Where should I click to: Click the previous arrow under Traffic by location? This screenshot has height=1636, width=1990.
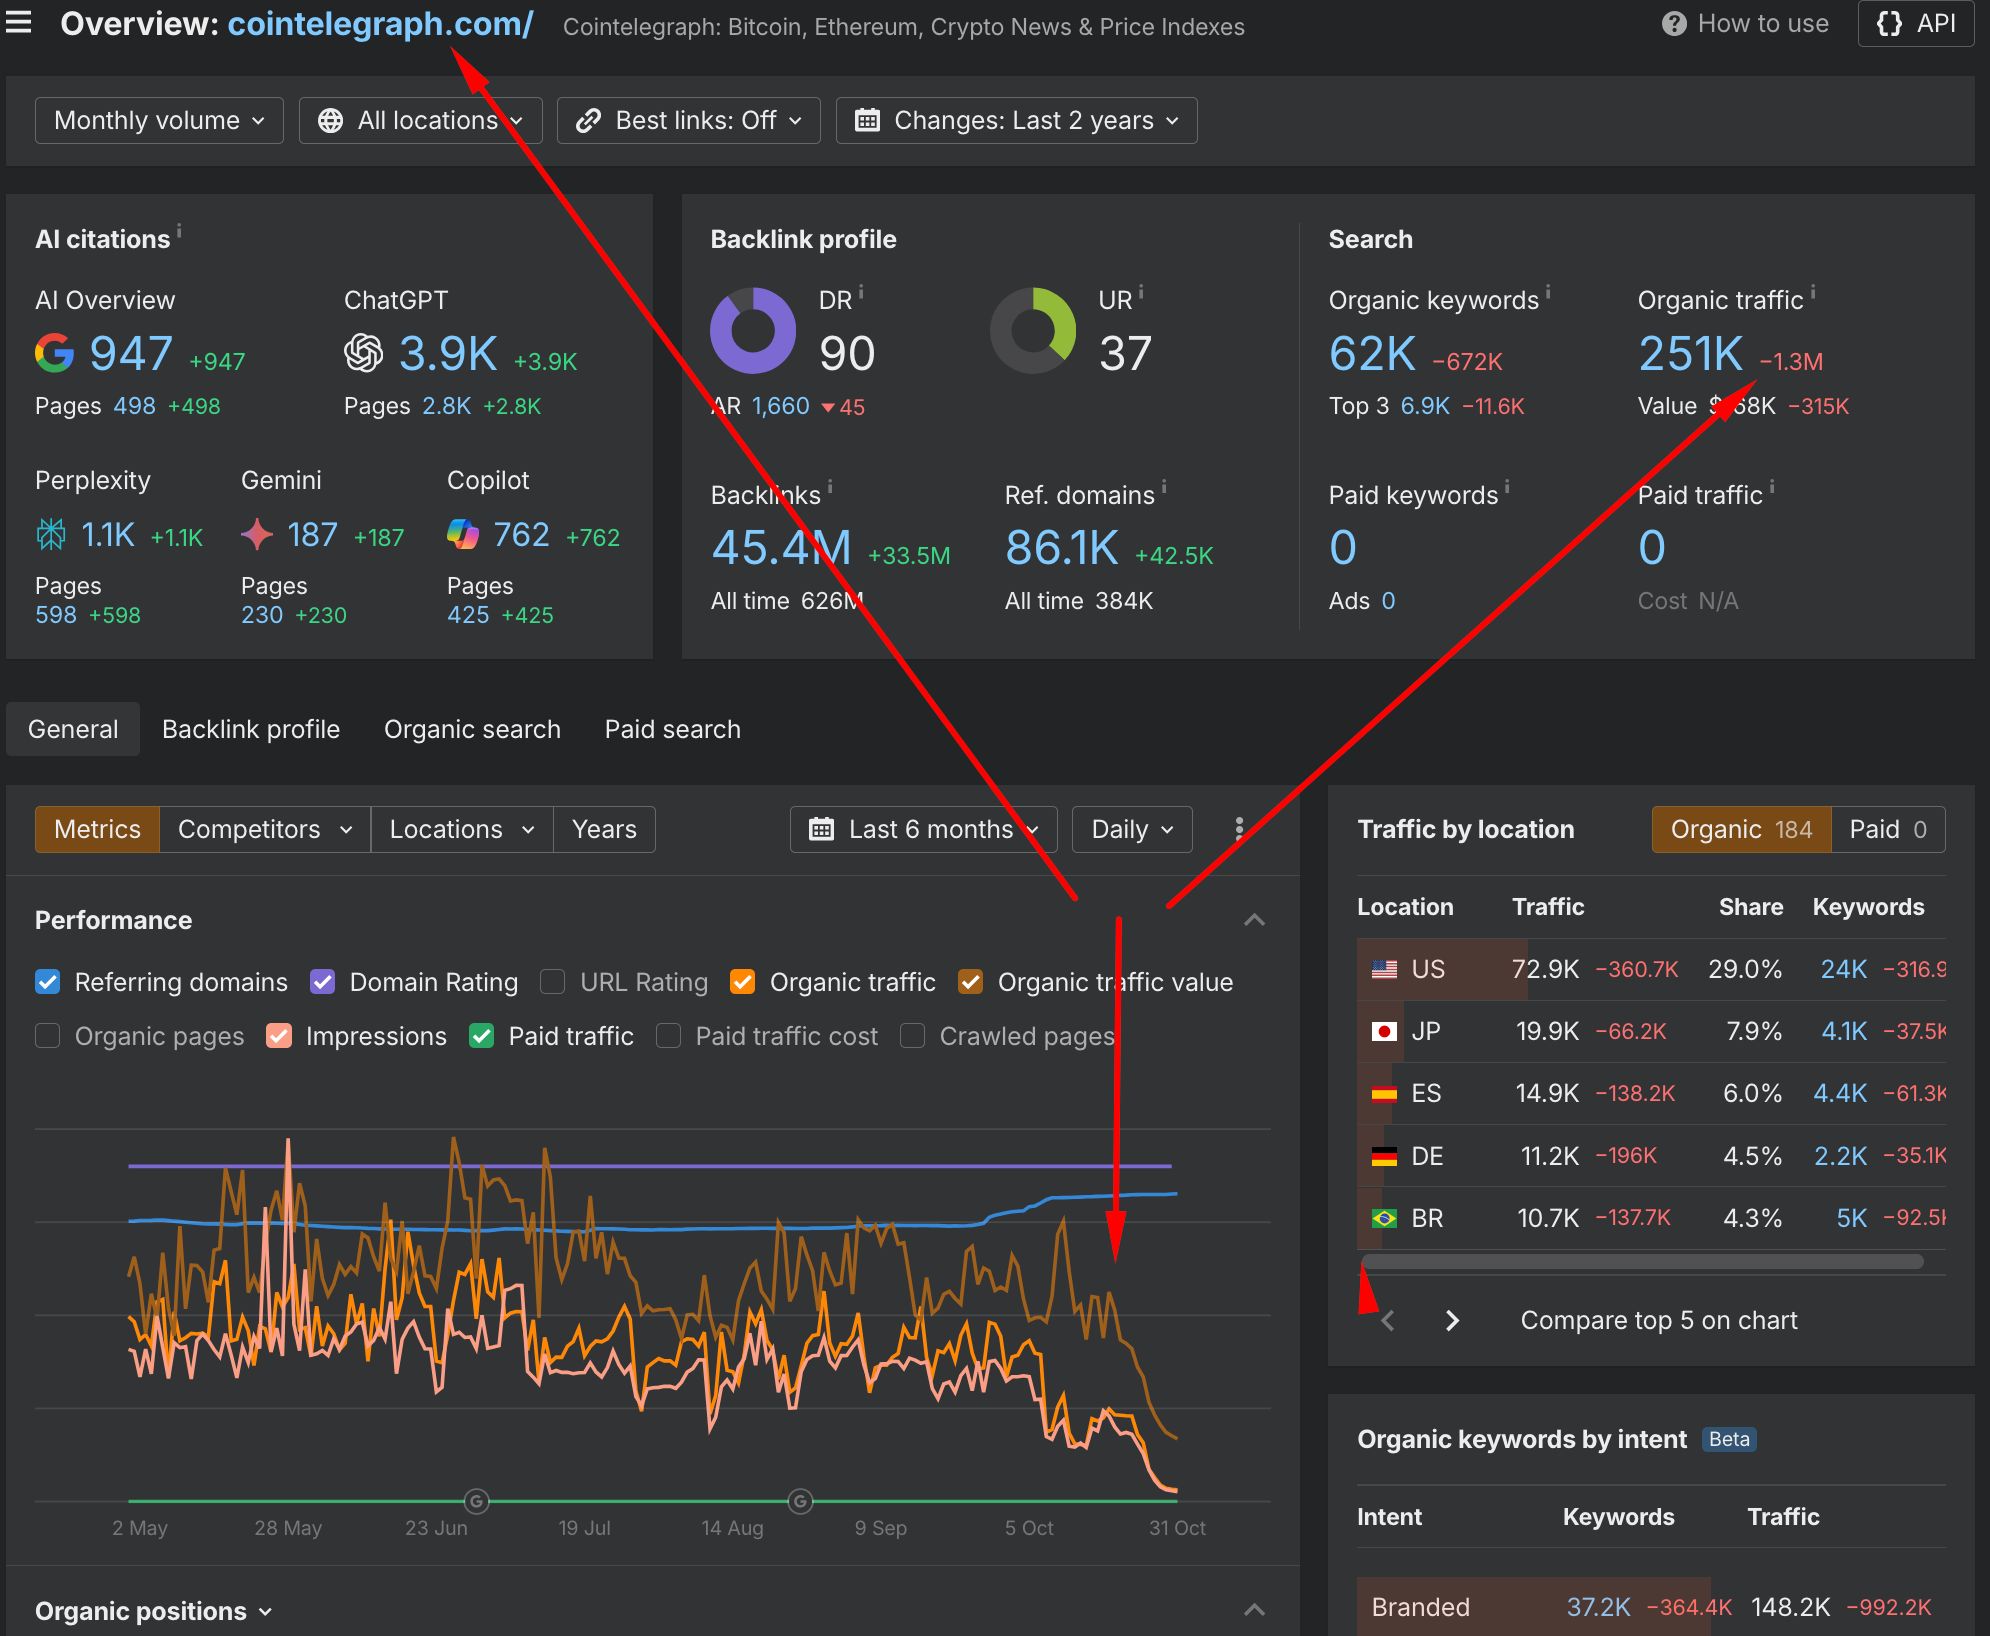point(1388,1321)
